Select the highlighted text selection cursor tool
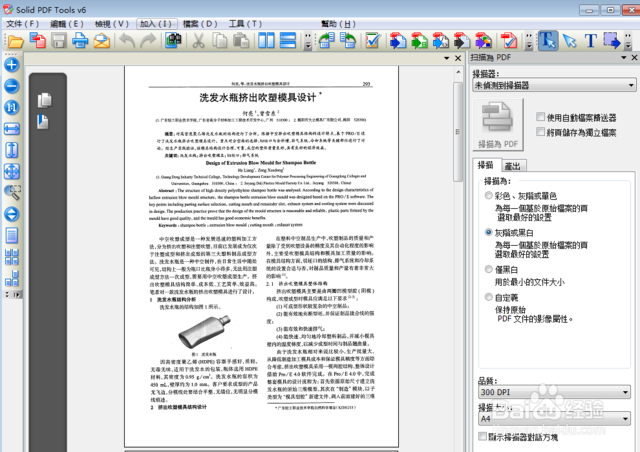 pos(548,41)
